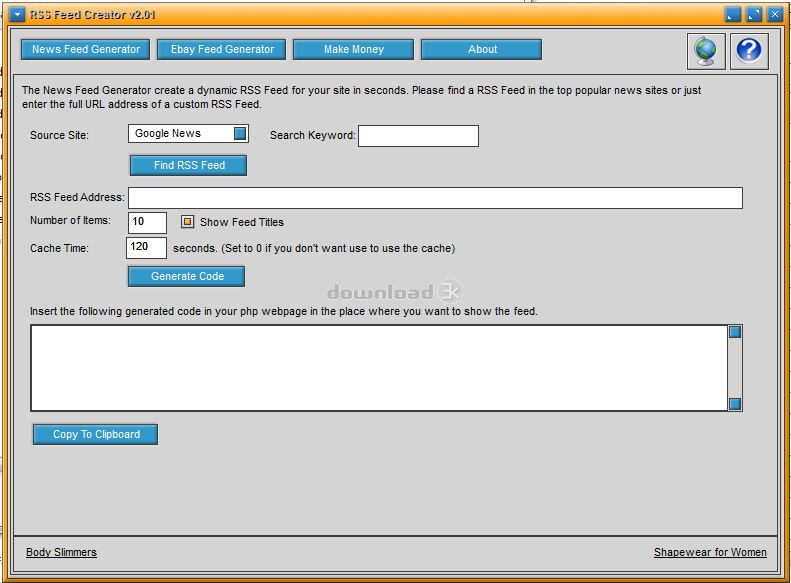Toggle the Show Feed Titles checkbox
The image size is (791, 583).
point(187,221)
